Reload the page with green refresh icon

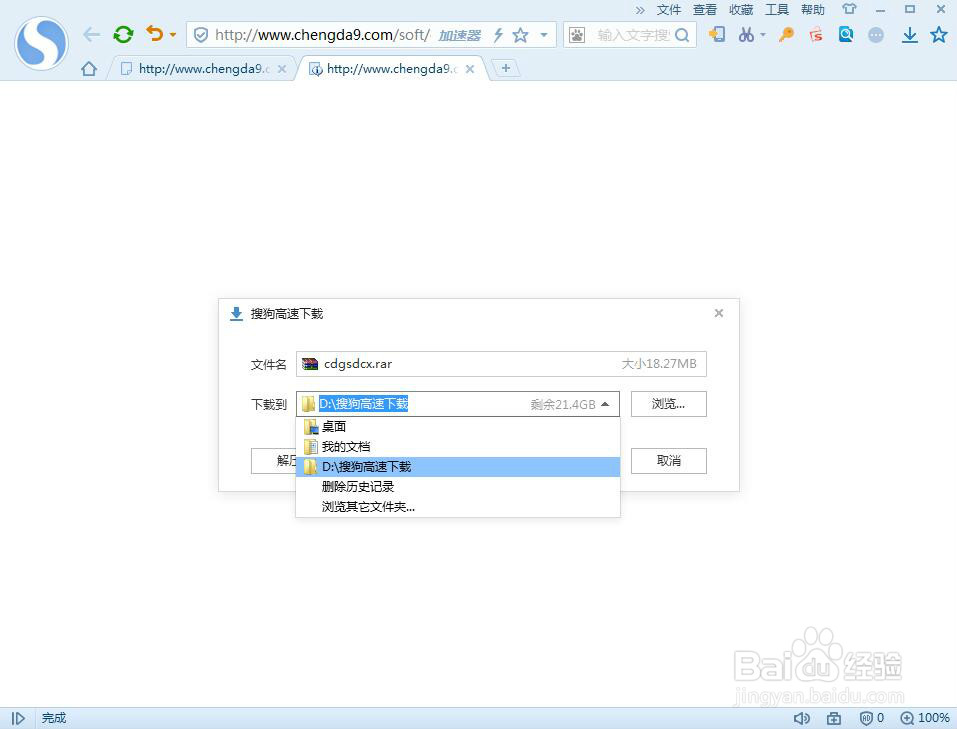click(123, 34)
